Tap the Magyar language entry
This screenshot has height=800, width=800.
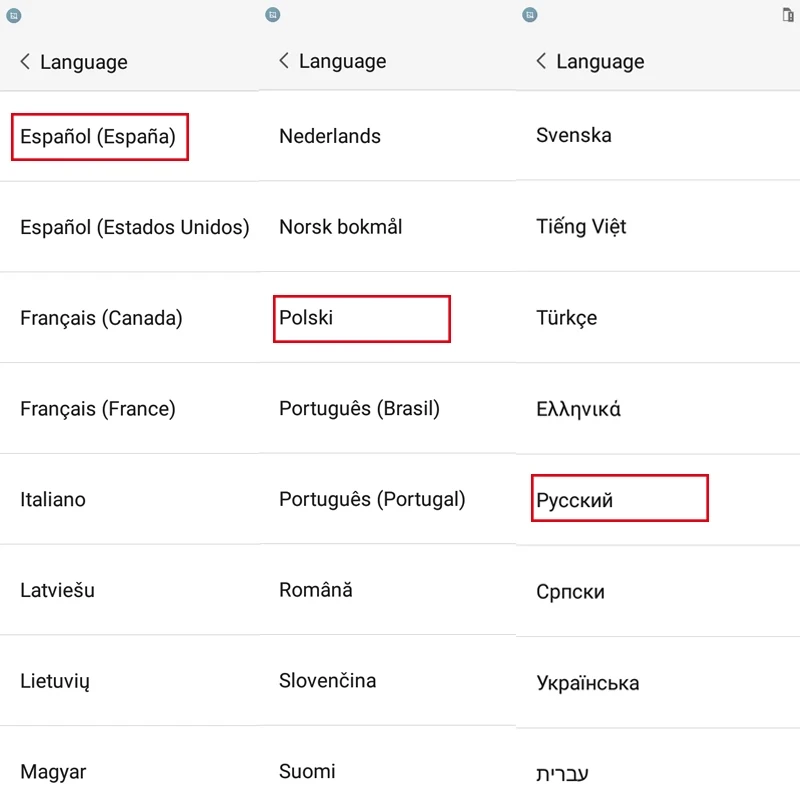[53, 772]
